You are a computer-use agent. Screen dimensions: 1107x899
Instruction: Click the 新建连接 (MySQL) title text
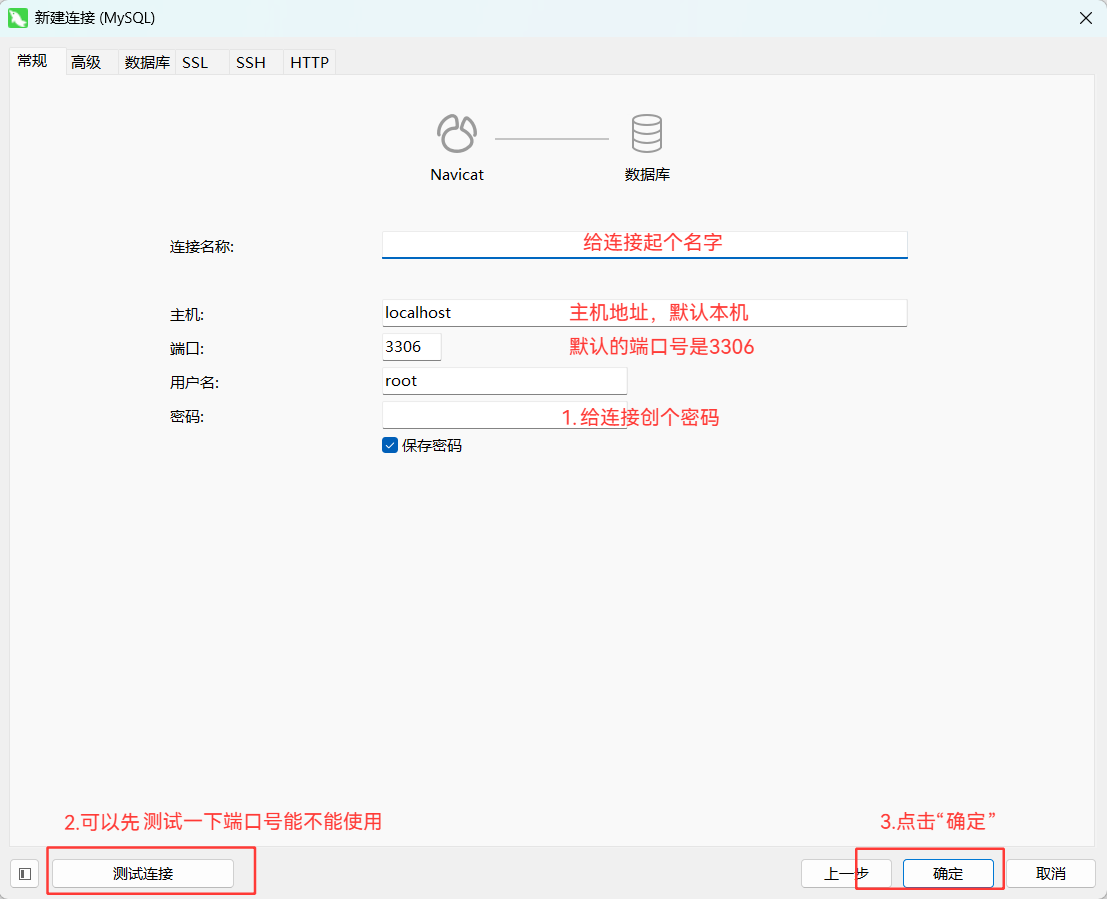[95, 18]
